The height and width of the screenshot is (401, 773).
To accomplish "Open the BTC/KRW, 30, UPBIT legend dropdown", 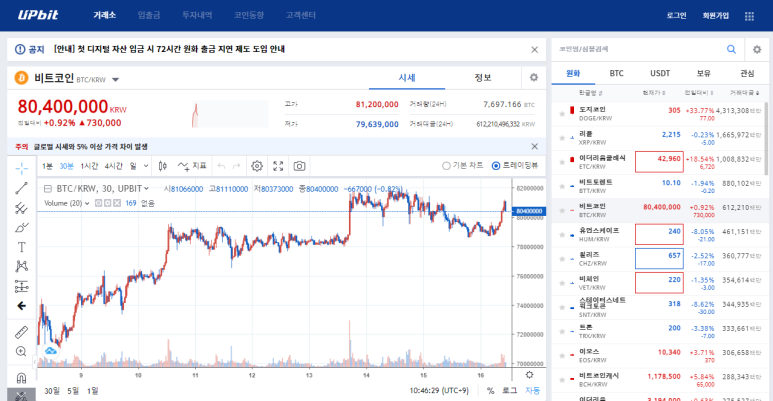I will coord(146,188).
